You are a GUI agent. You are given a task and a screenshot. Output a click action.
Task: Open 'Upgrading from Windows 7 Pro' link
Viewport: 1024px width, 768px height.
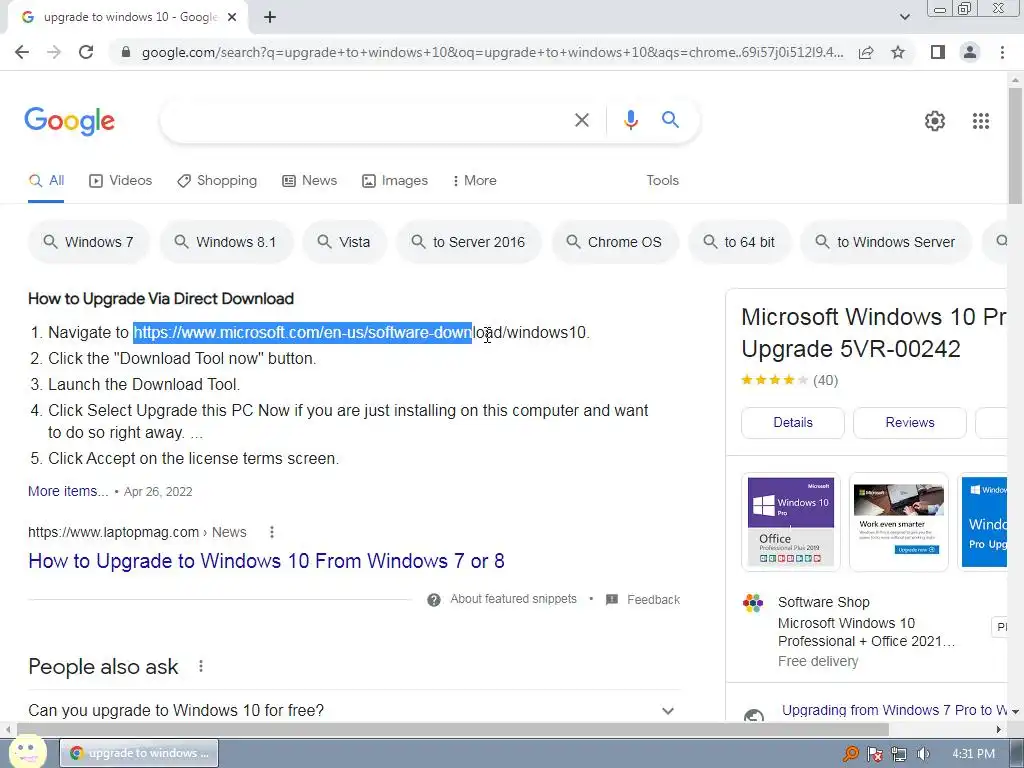tap(893, 710)
